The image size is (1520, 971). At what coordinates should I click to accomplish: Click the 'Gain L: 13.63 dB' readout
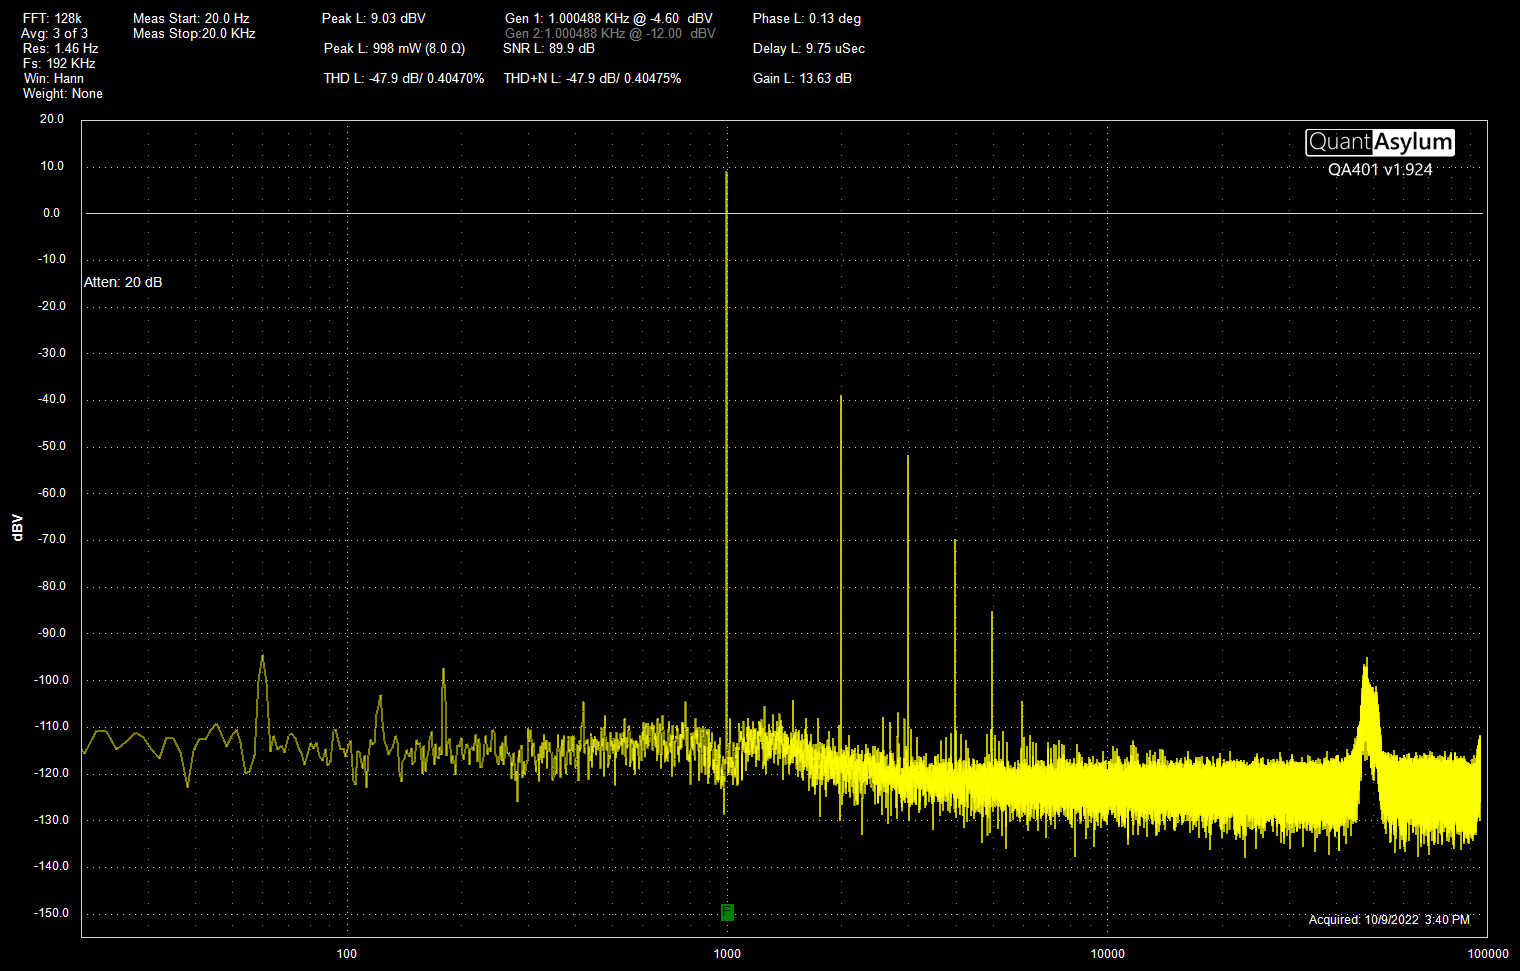pos(802,79)
